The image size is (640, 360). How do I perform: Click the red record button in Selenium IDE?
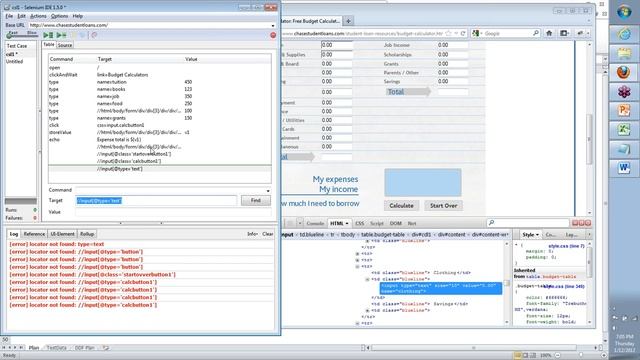[273, 36]
